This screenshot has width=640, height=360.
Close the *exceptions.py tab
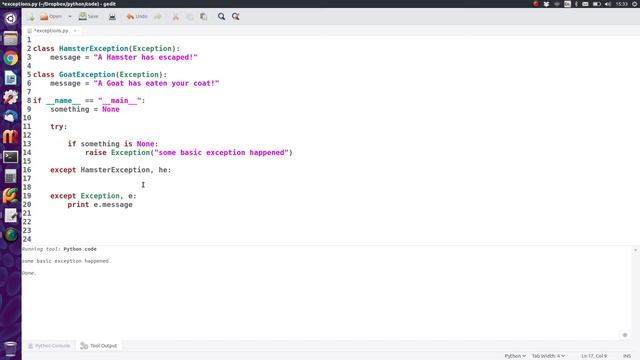pos(75,31)
